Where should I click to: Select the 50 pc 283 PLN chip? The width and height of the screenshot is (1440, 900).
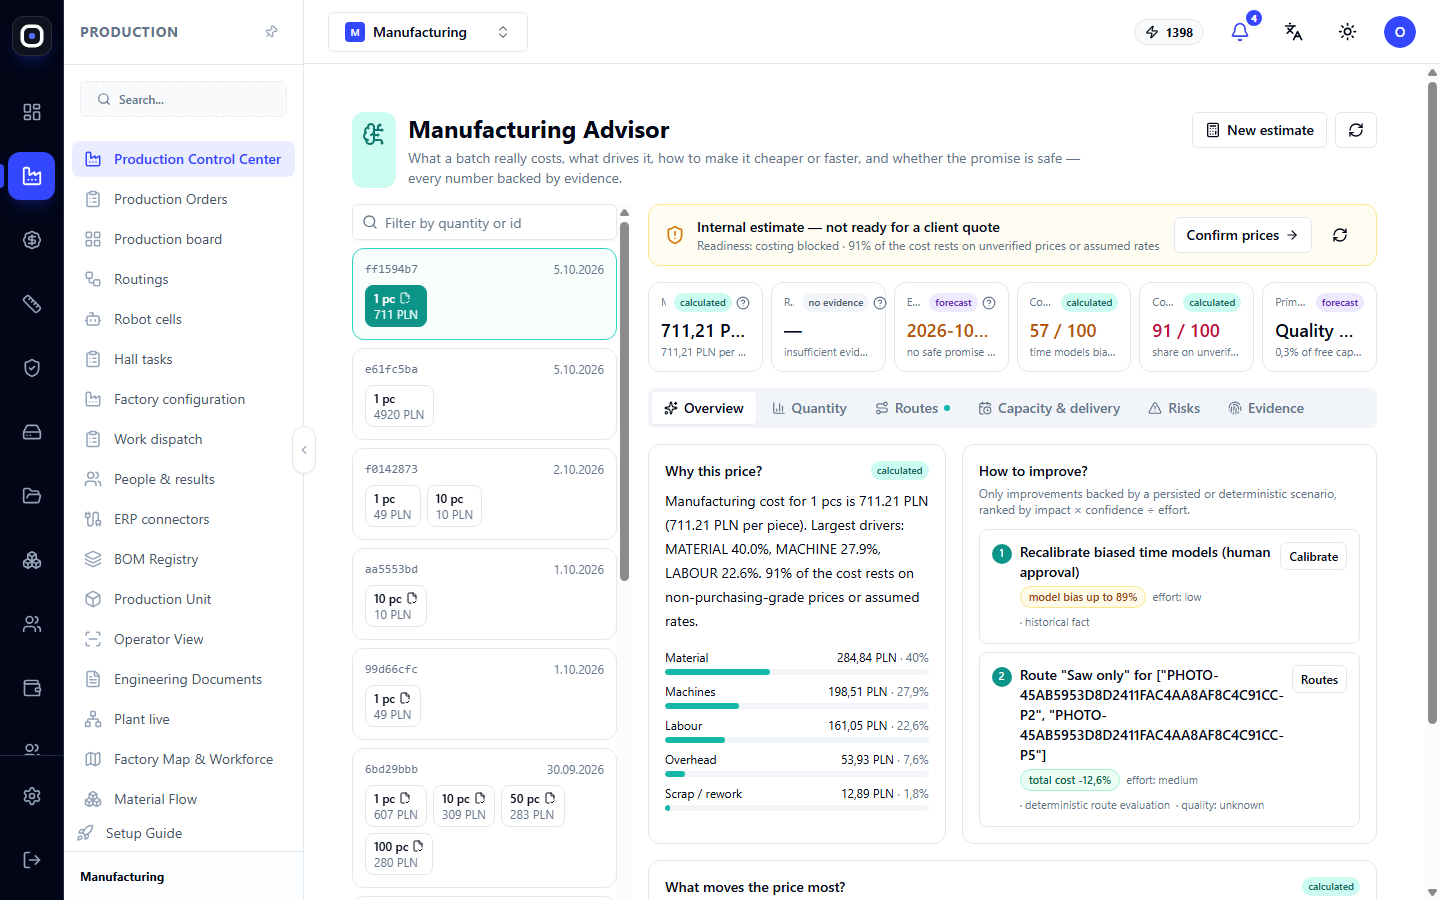click(x=532, y=806)
